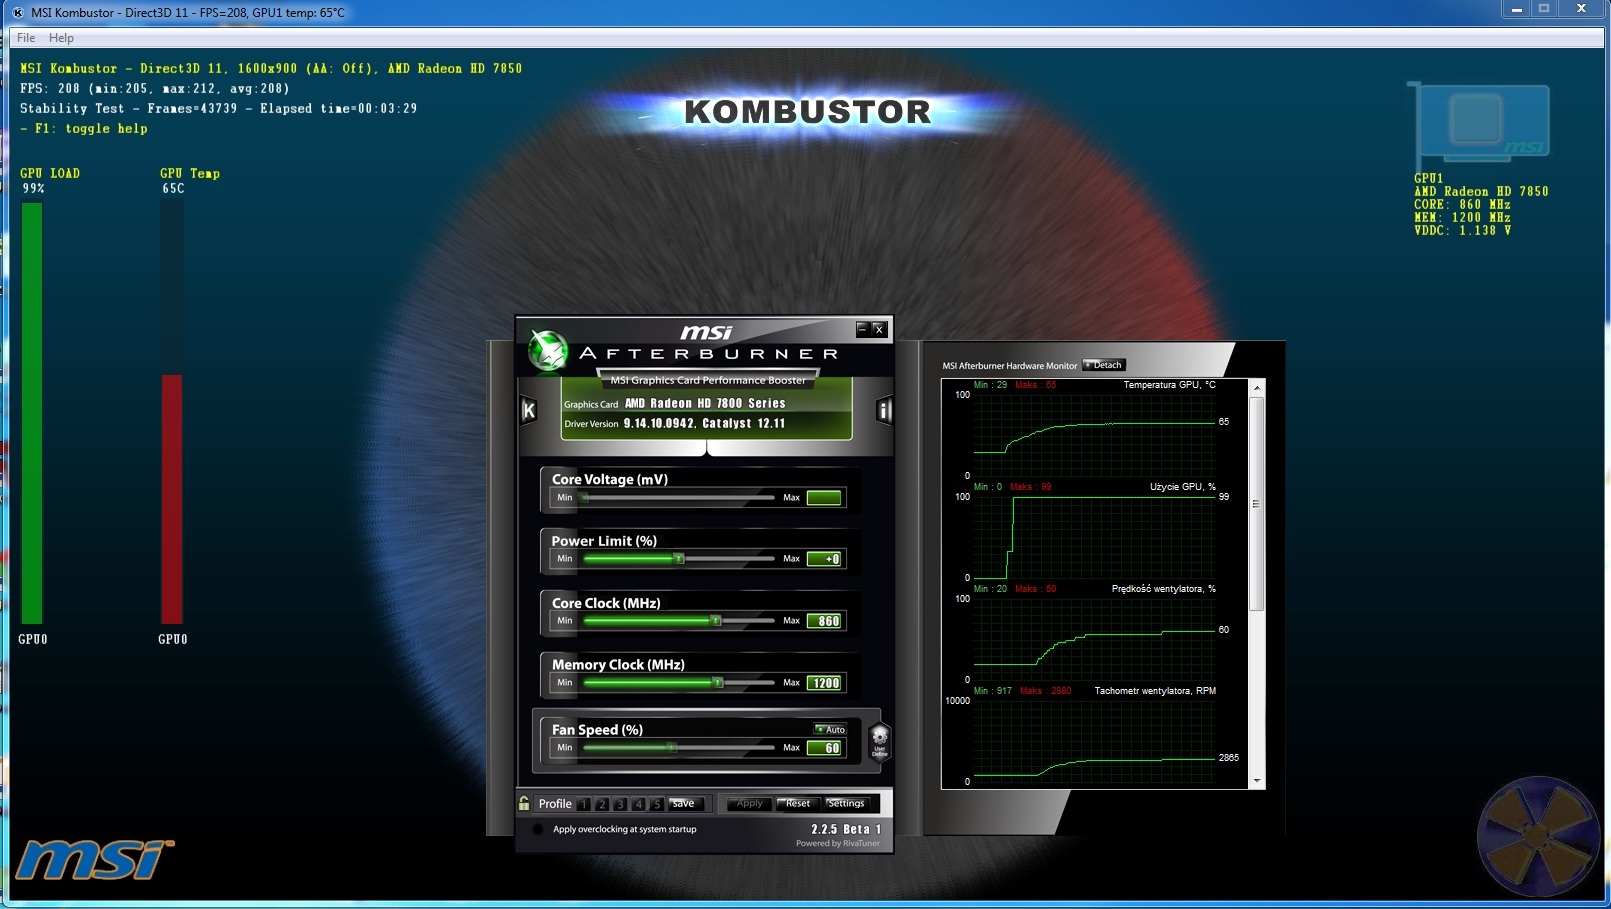Click the Kombustor K button in Afterburner
Viewport: 1611px width, 909px height.
529,410
